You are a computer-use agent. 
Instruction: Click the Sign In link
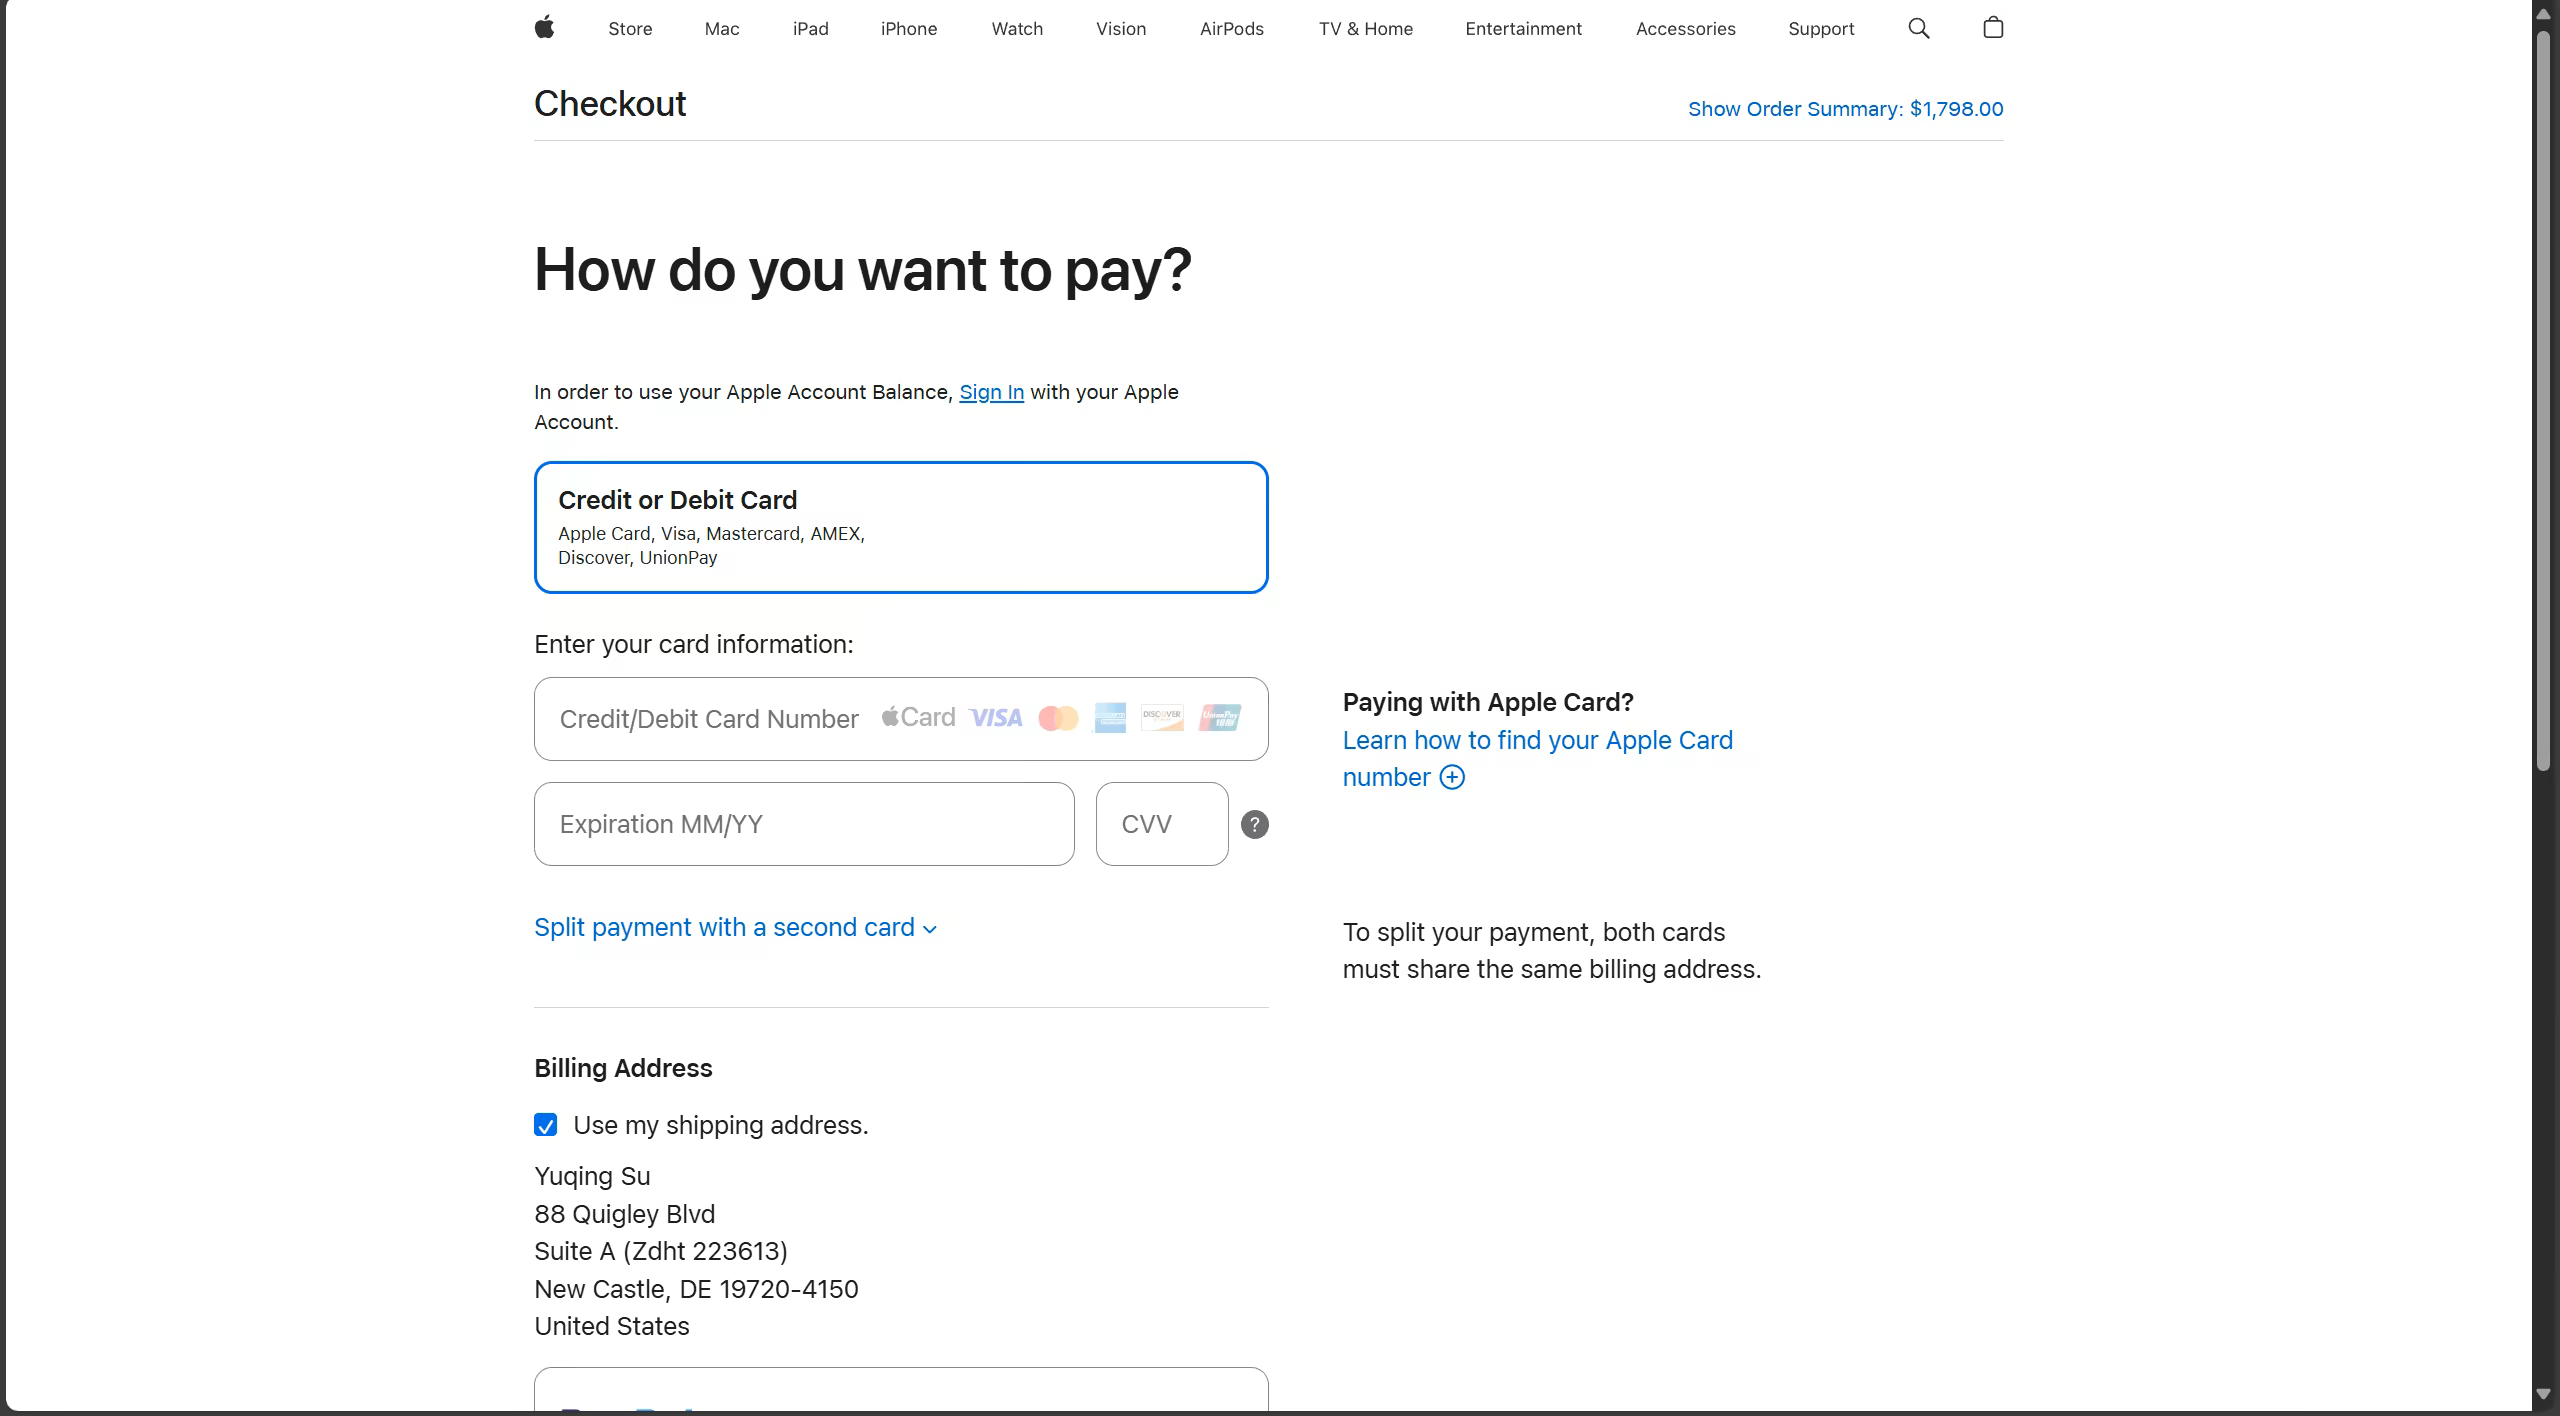(991, 392)
